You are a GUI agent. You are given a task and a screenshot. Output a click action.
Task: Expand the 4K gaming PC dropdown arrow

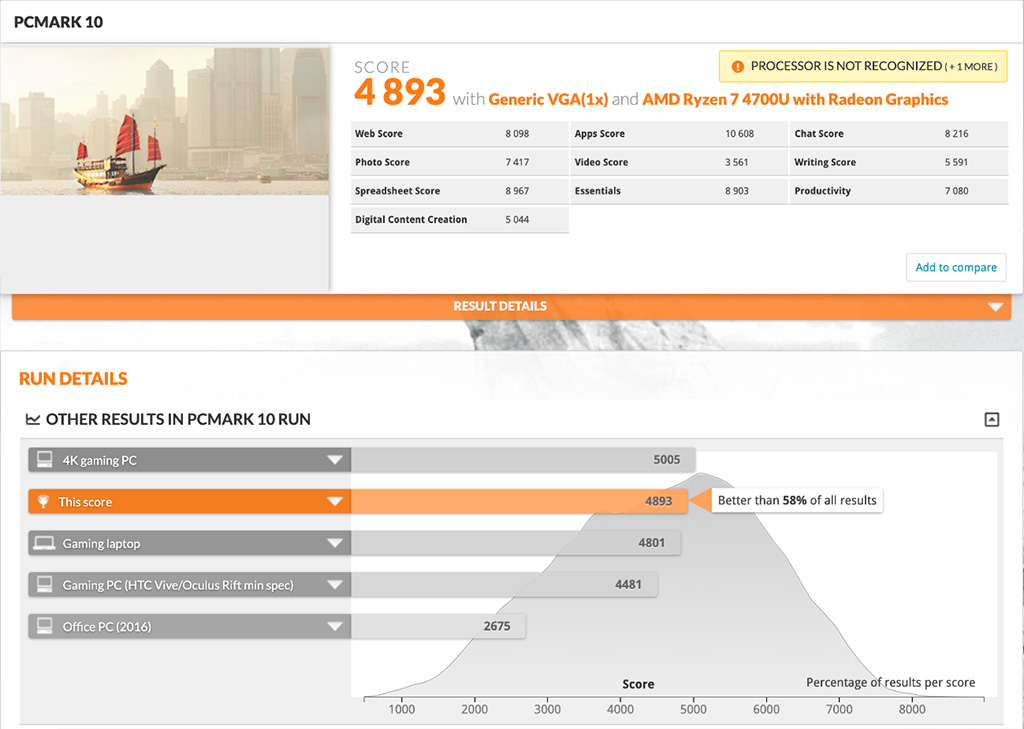335,460
